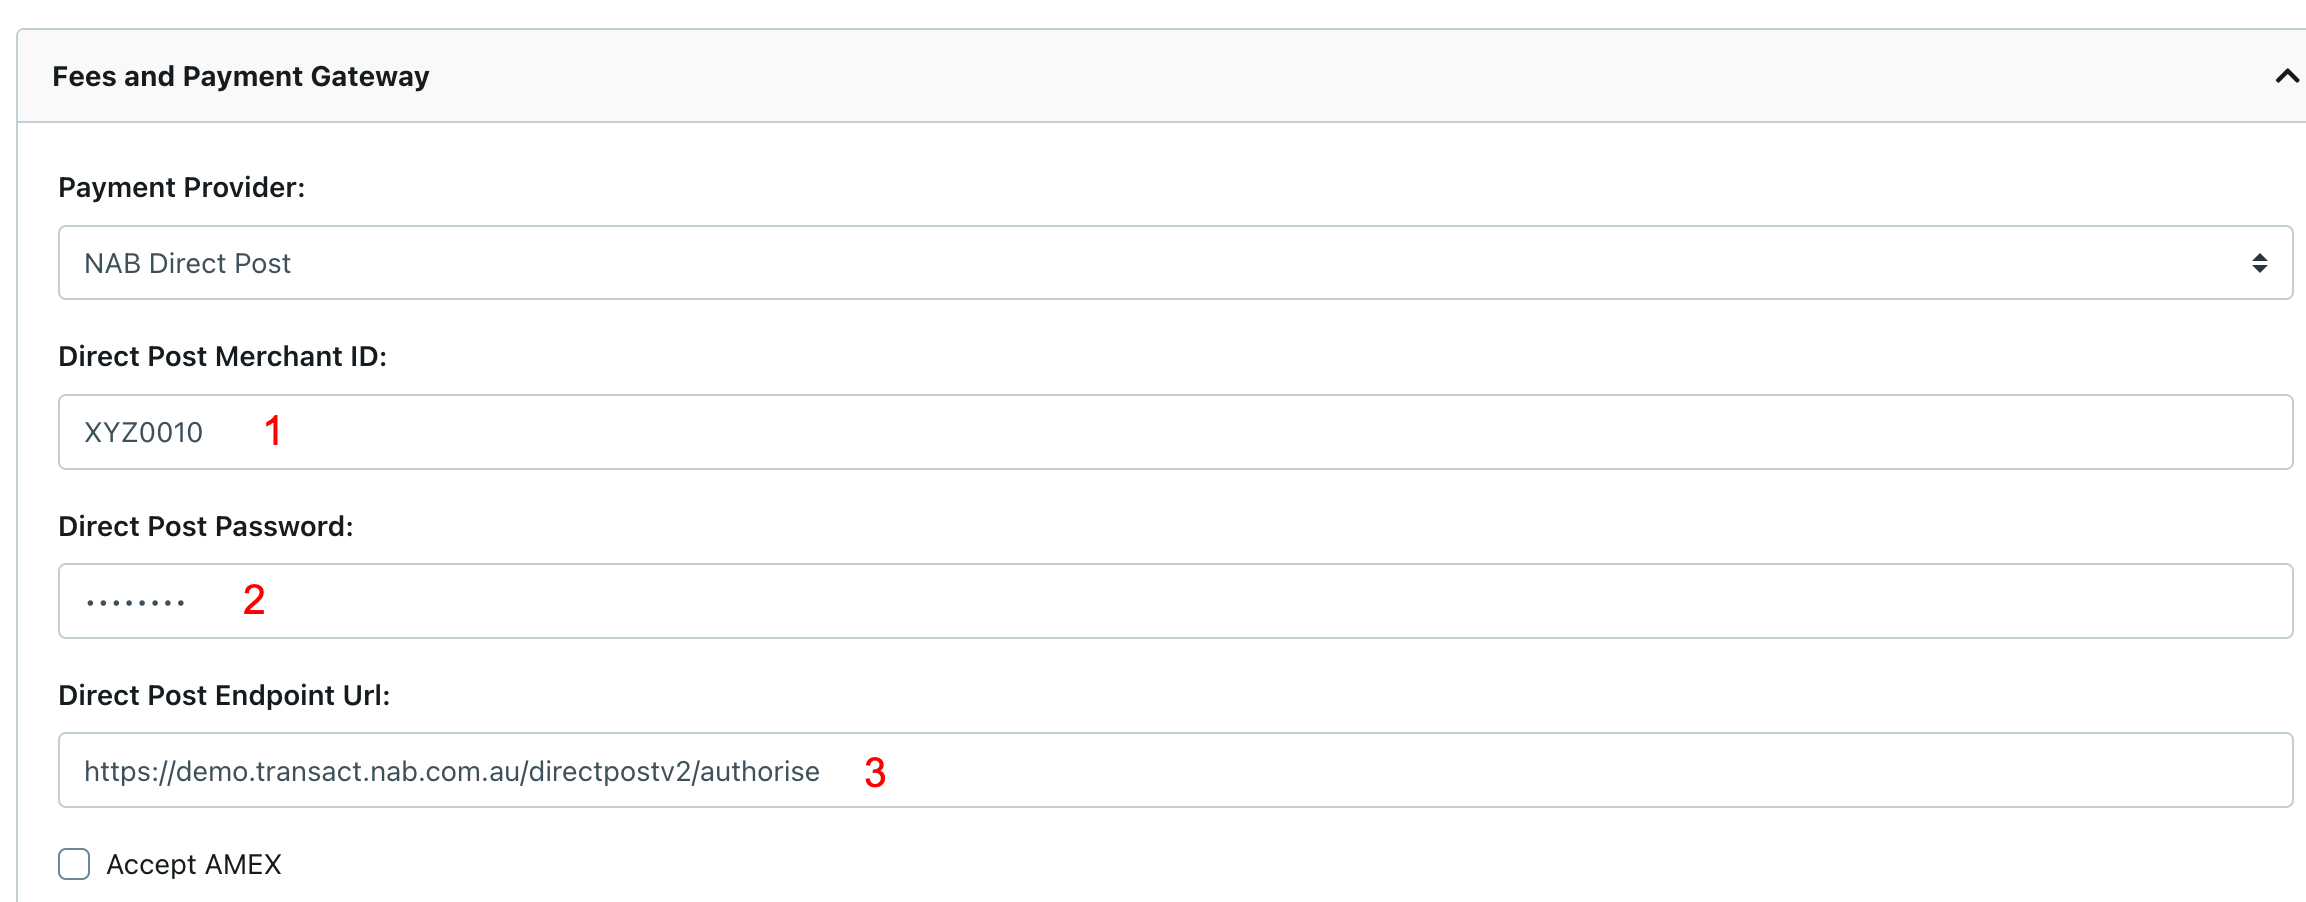
Task: Click the red number 3 annotation
Action: tap(875, 772)
